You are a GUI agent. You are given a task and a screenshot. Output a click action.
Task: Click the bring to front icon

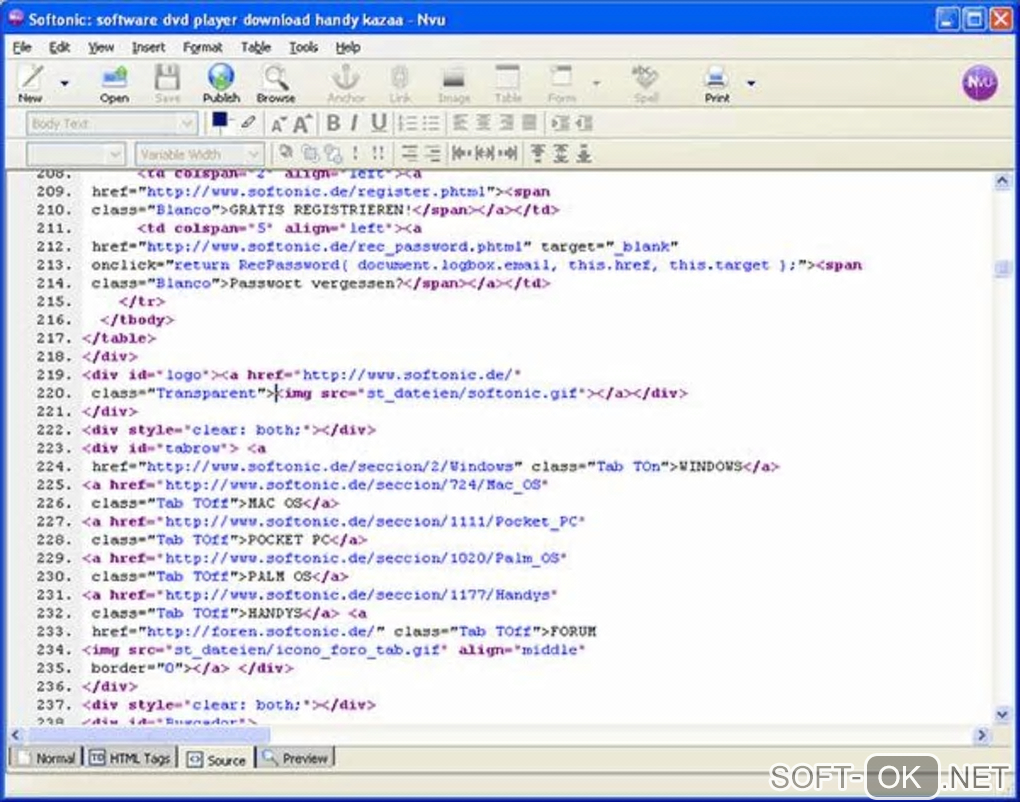[310, 154]
